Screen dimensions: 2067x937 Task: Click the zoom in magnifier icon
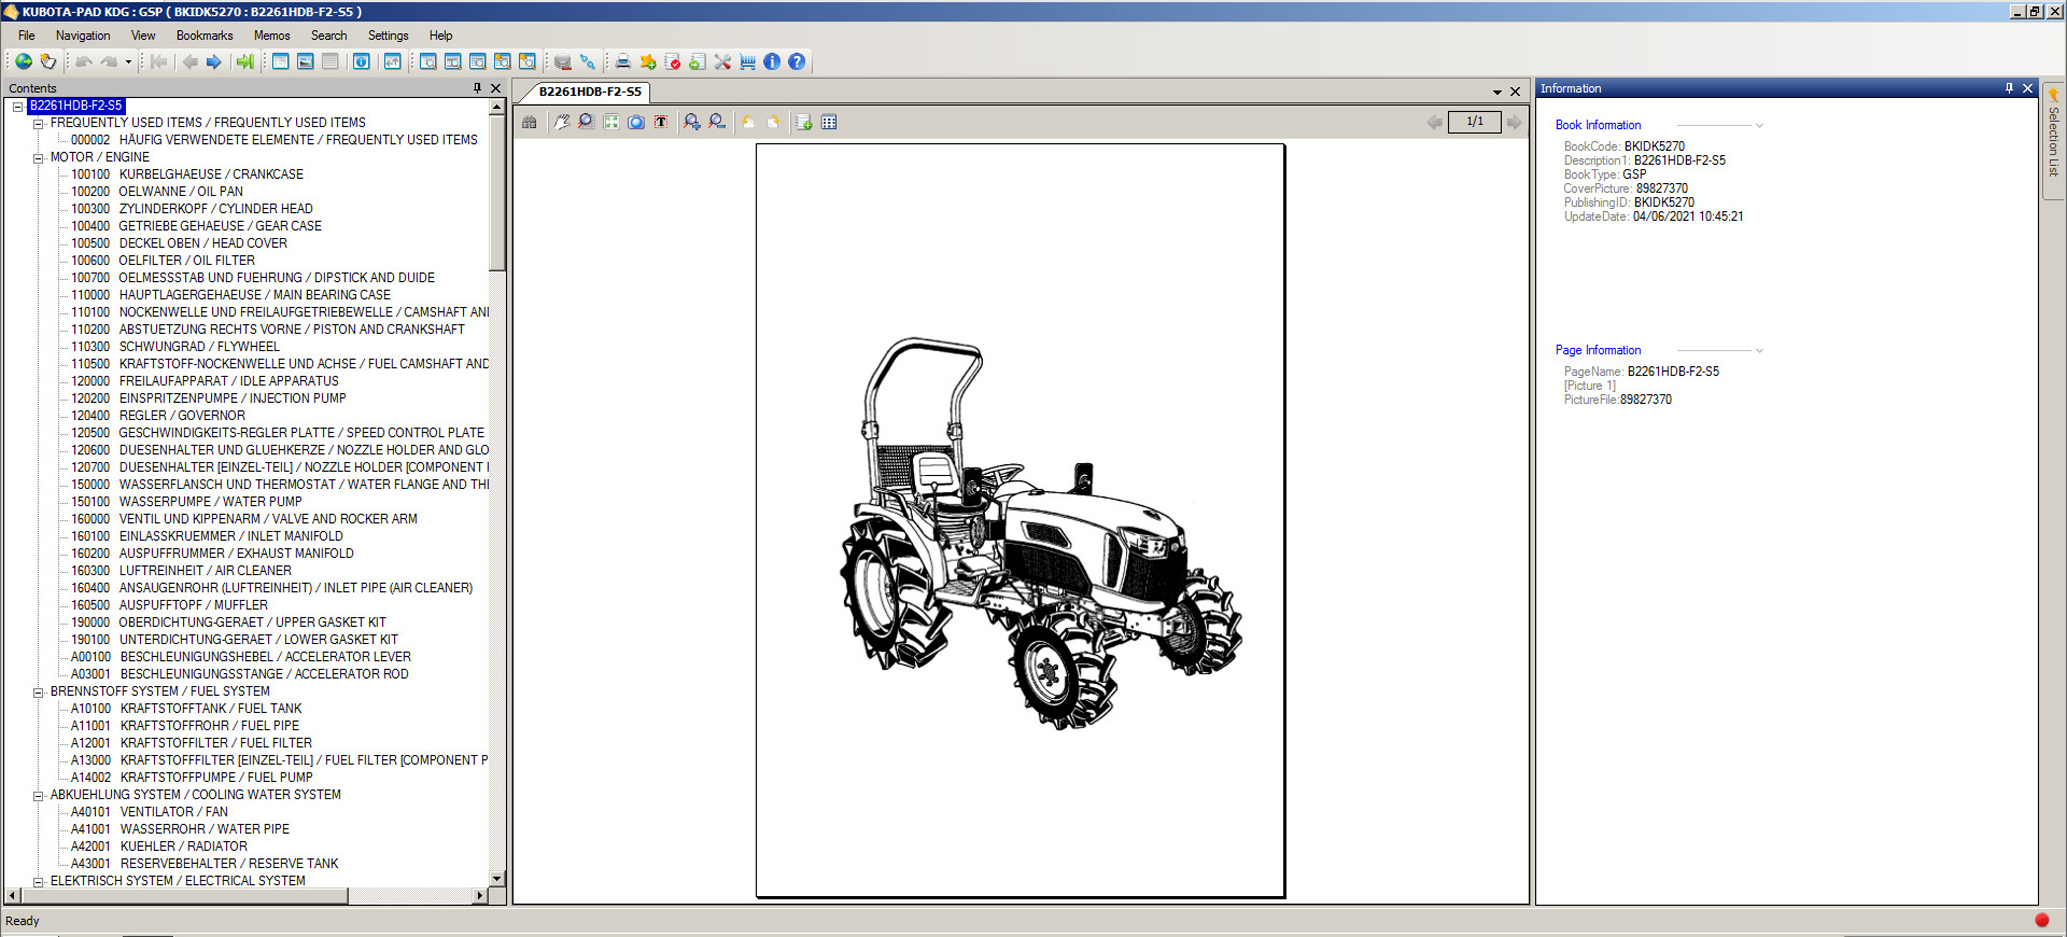click(x=691, y=122)
